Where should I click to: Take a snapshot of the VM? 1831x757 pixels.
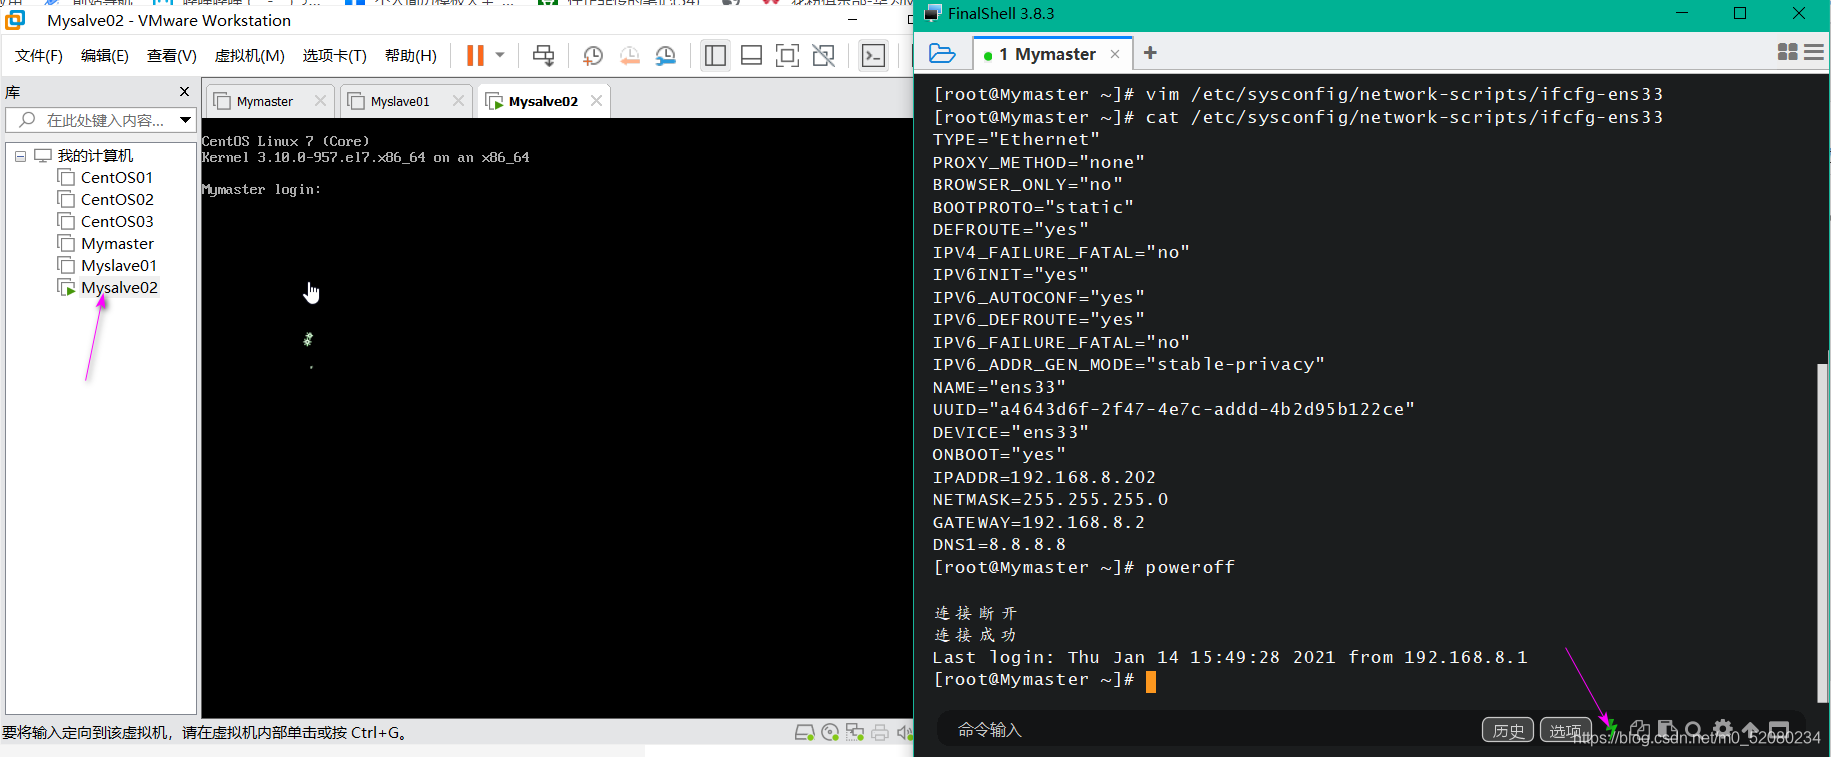(x=593, y=56)
